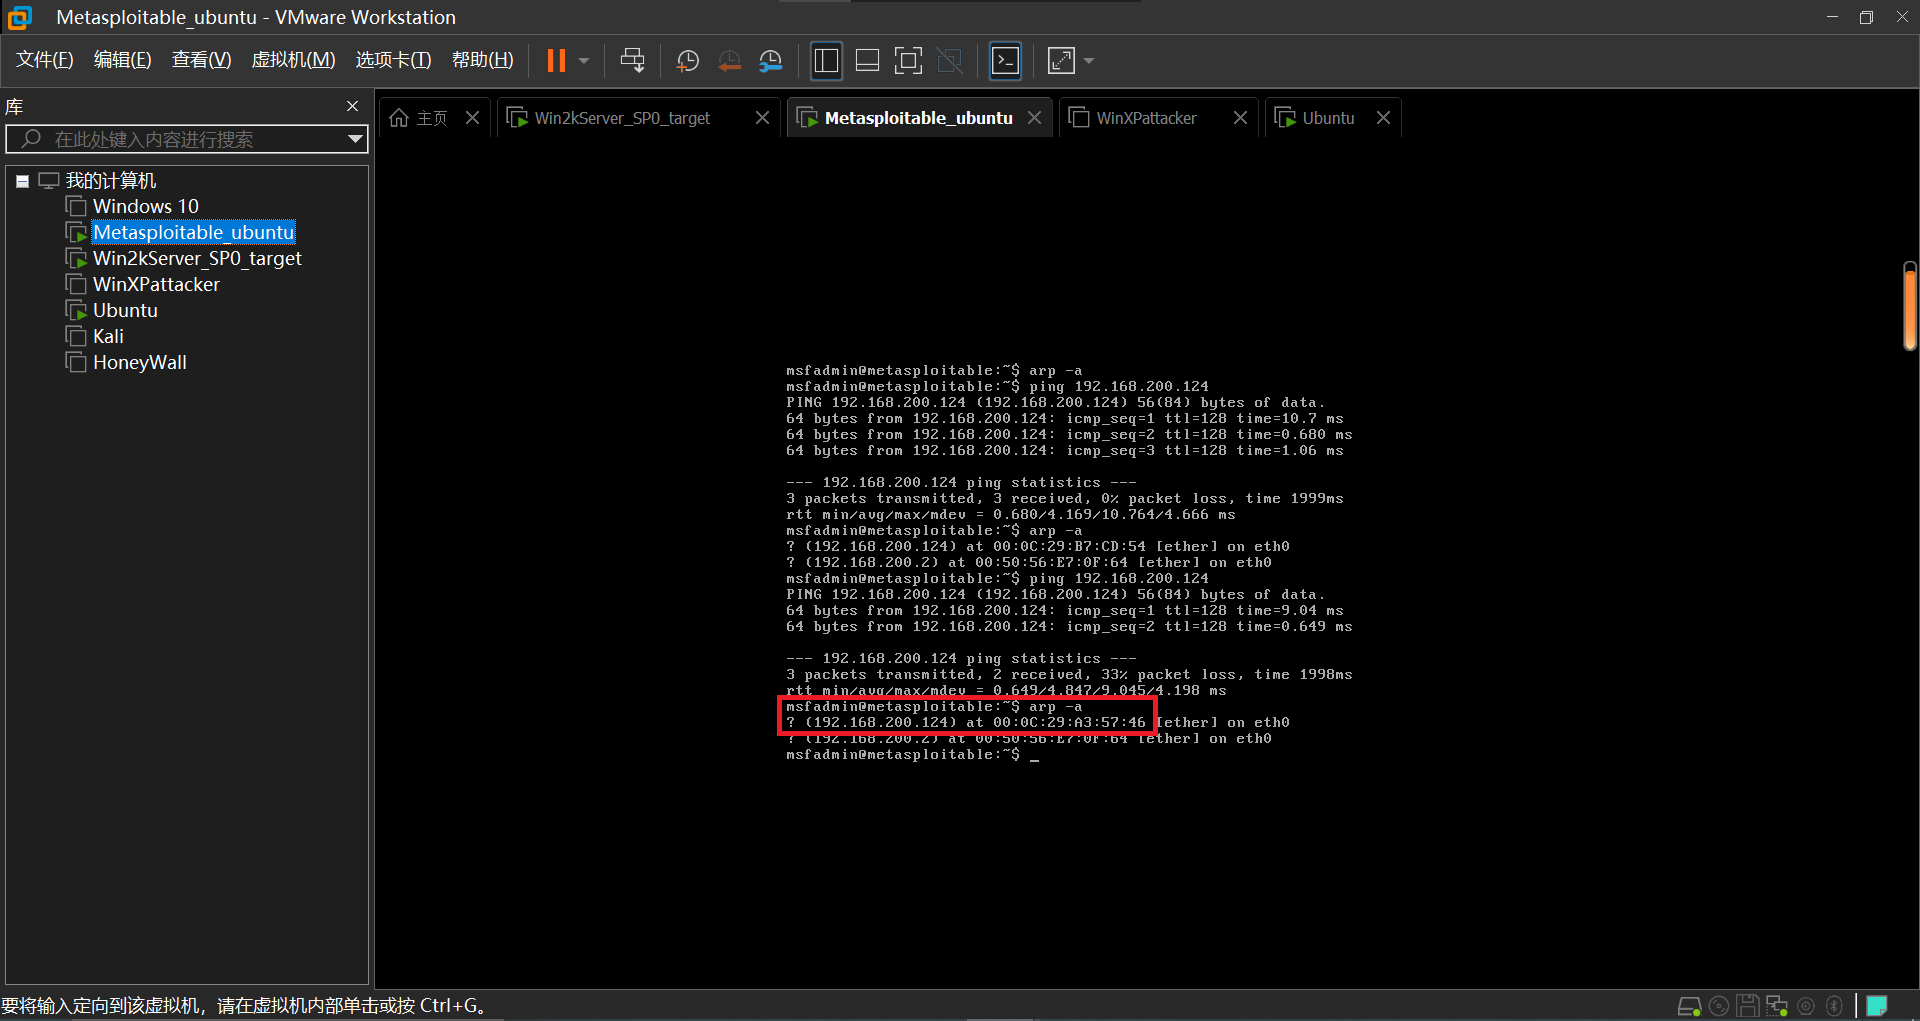Click the sound card status icon
Viewport: 1920px width, 1021px height.
click(1806, 1006)
